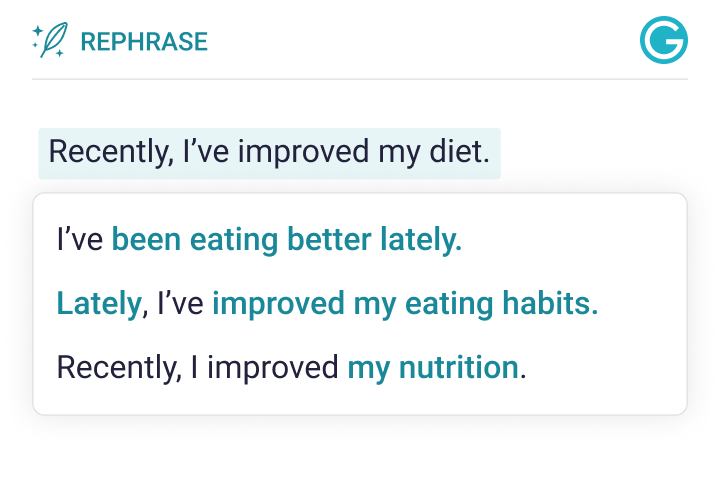Click the teal phrase "my nutrition"
The height and width of the screenshot is (480, 720).
[432, 368]
